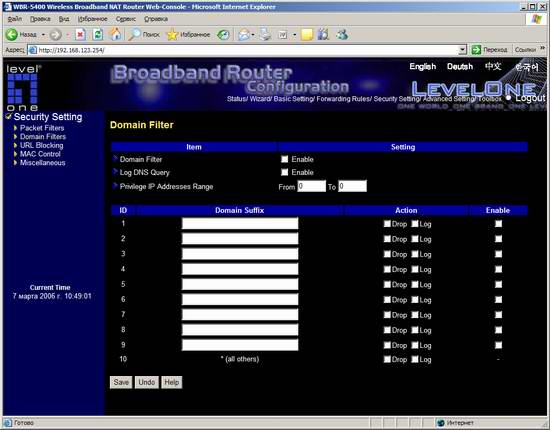Click the Messenger toolbar icon
Screen dimensions: 550x430
point(342,34)
